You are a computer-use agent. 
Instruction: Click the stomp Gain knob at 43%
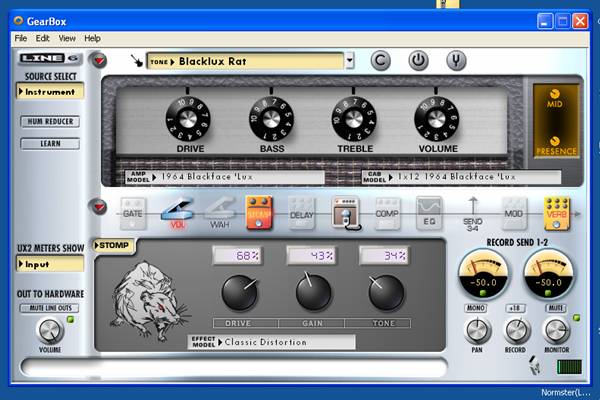313,293
